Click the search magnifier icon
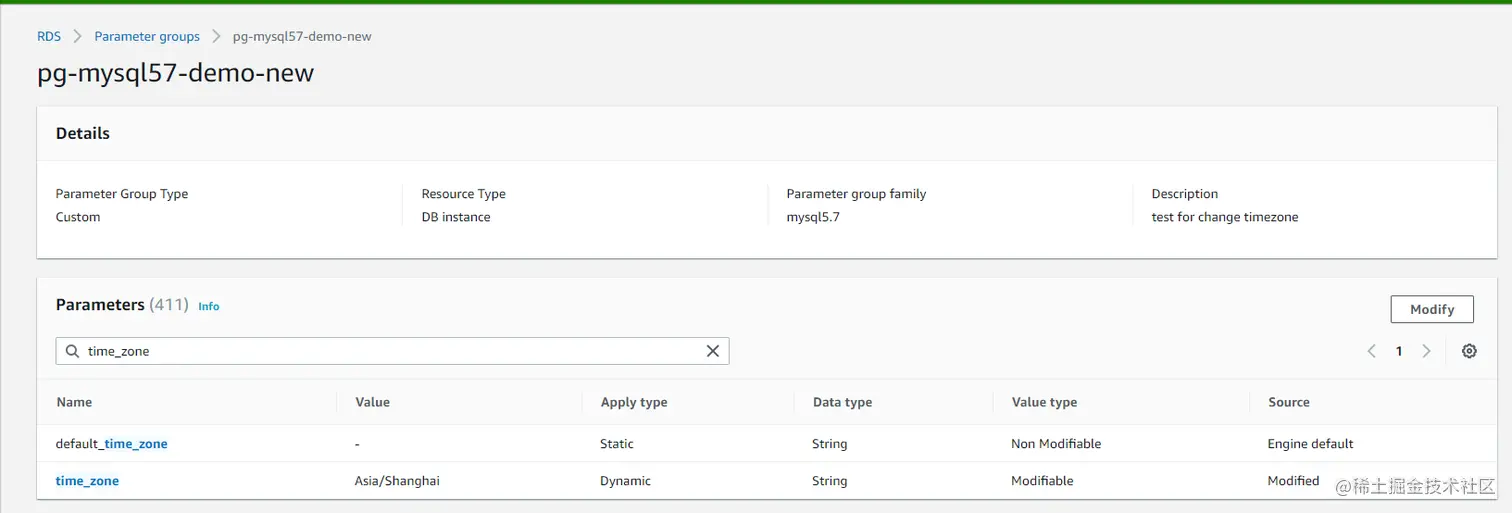The width and height of the screenshot is (1512, 513). (72, 351)
